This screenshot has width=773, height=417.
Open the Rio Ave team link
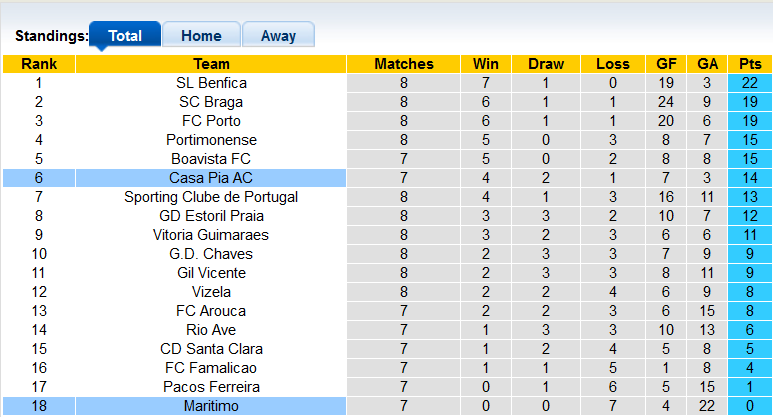(x=211, y=330)
